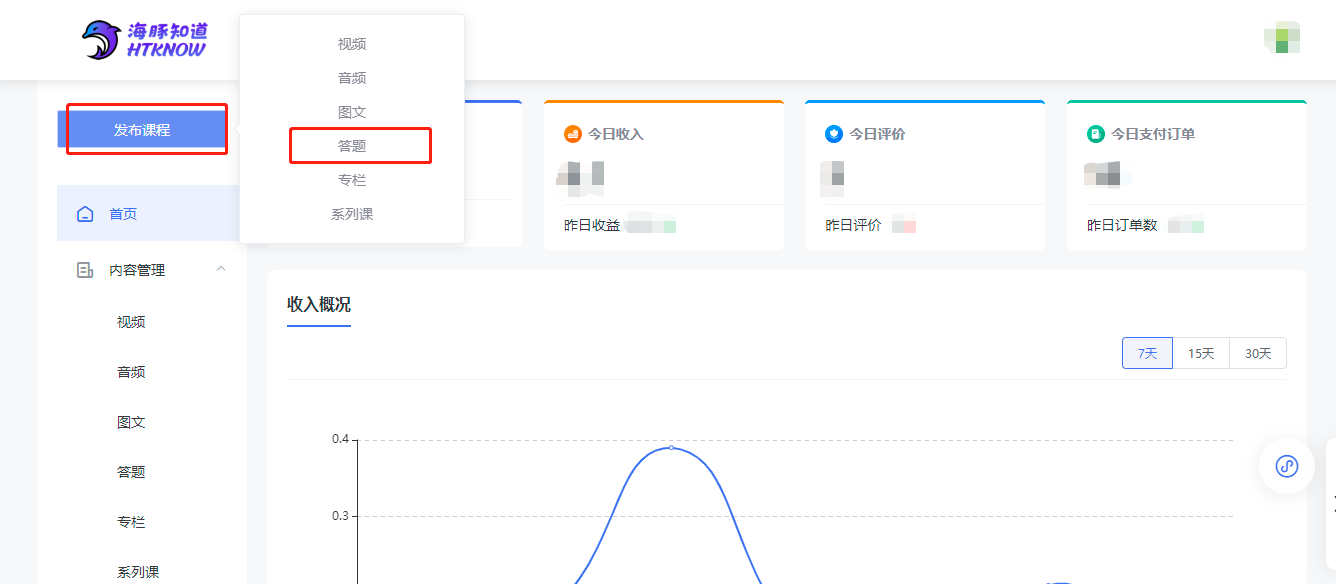This screenshot has height=584, width=1336.
Task: Click the 发布课程 button
Action: tap(142, 130)
